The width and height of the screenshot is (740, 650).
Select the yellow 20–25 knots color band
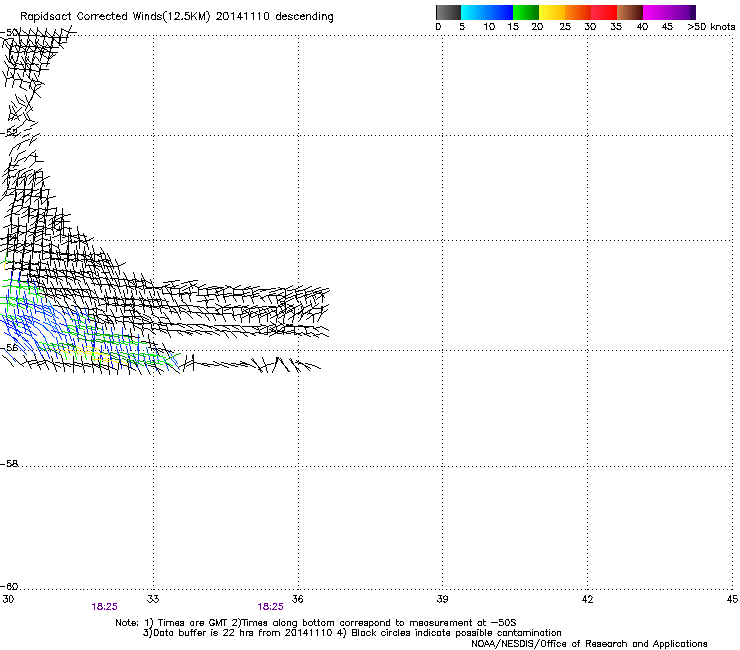[552, 12]
